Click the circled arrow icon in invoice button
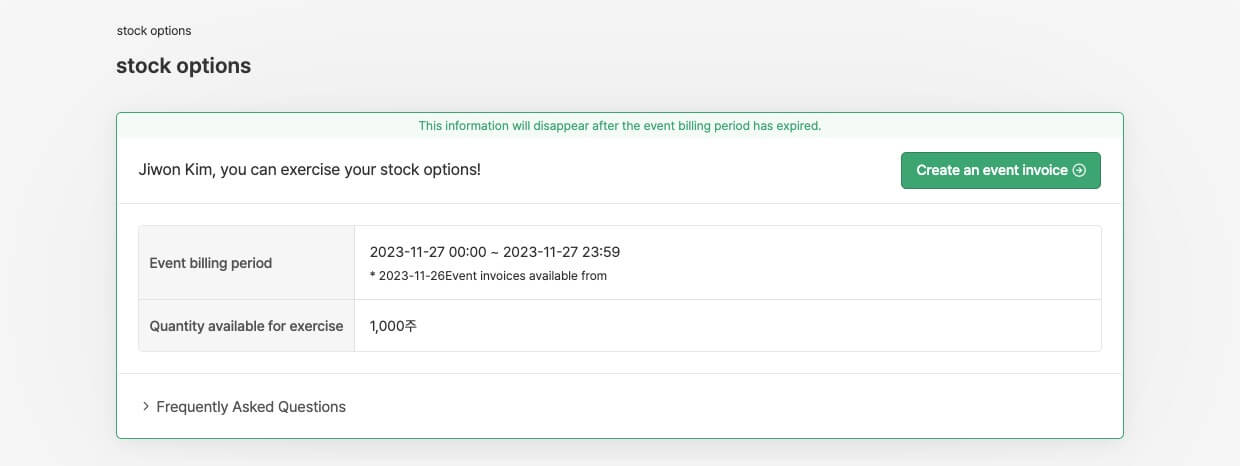The height and width of the screenshot is (466, 1240). [1079, 170]
